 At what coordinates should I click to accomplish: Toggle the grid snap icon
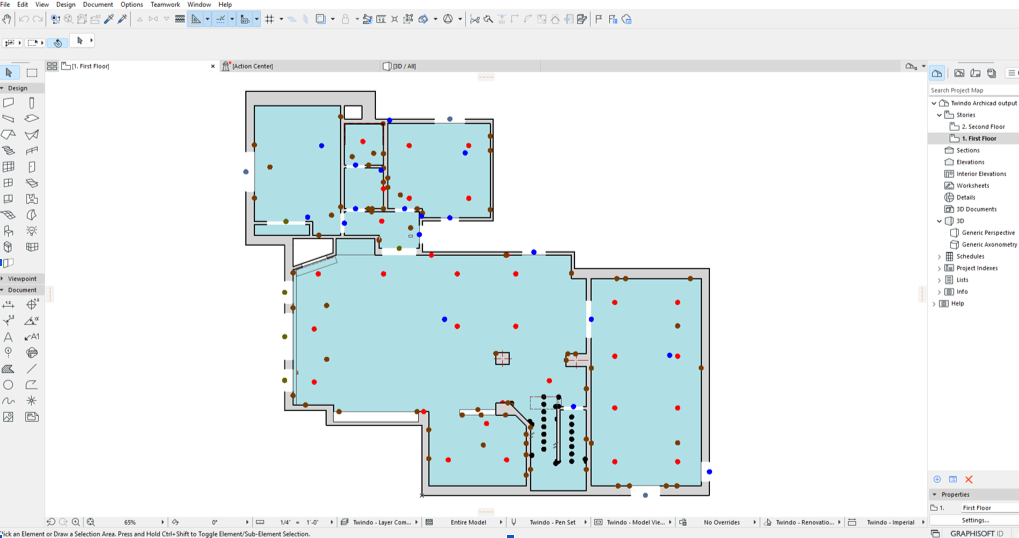tap(269, 19)
